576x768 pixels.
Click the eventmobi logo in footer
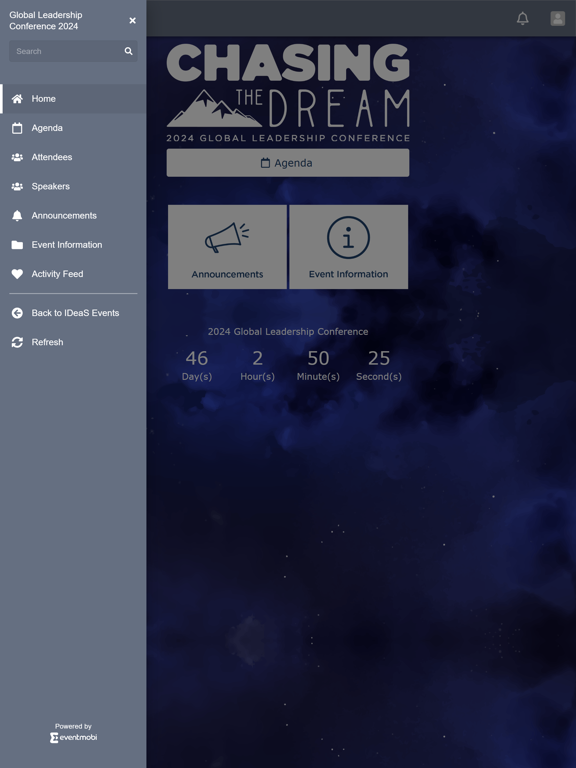click(x=73, y=737)
